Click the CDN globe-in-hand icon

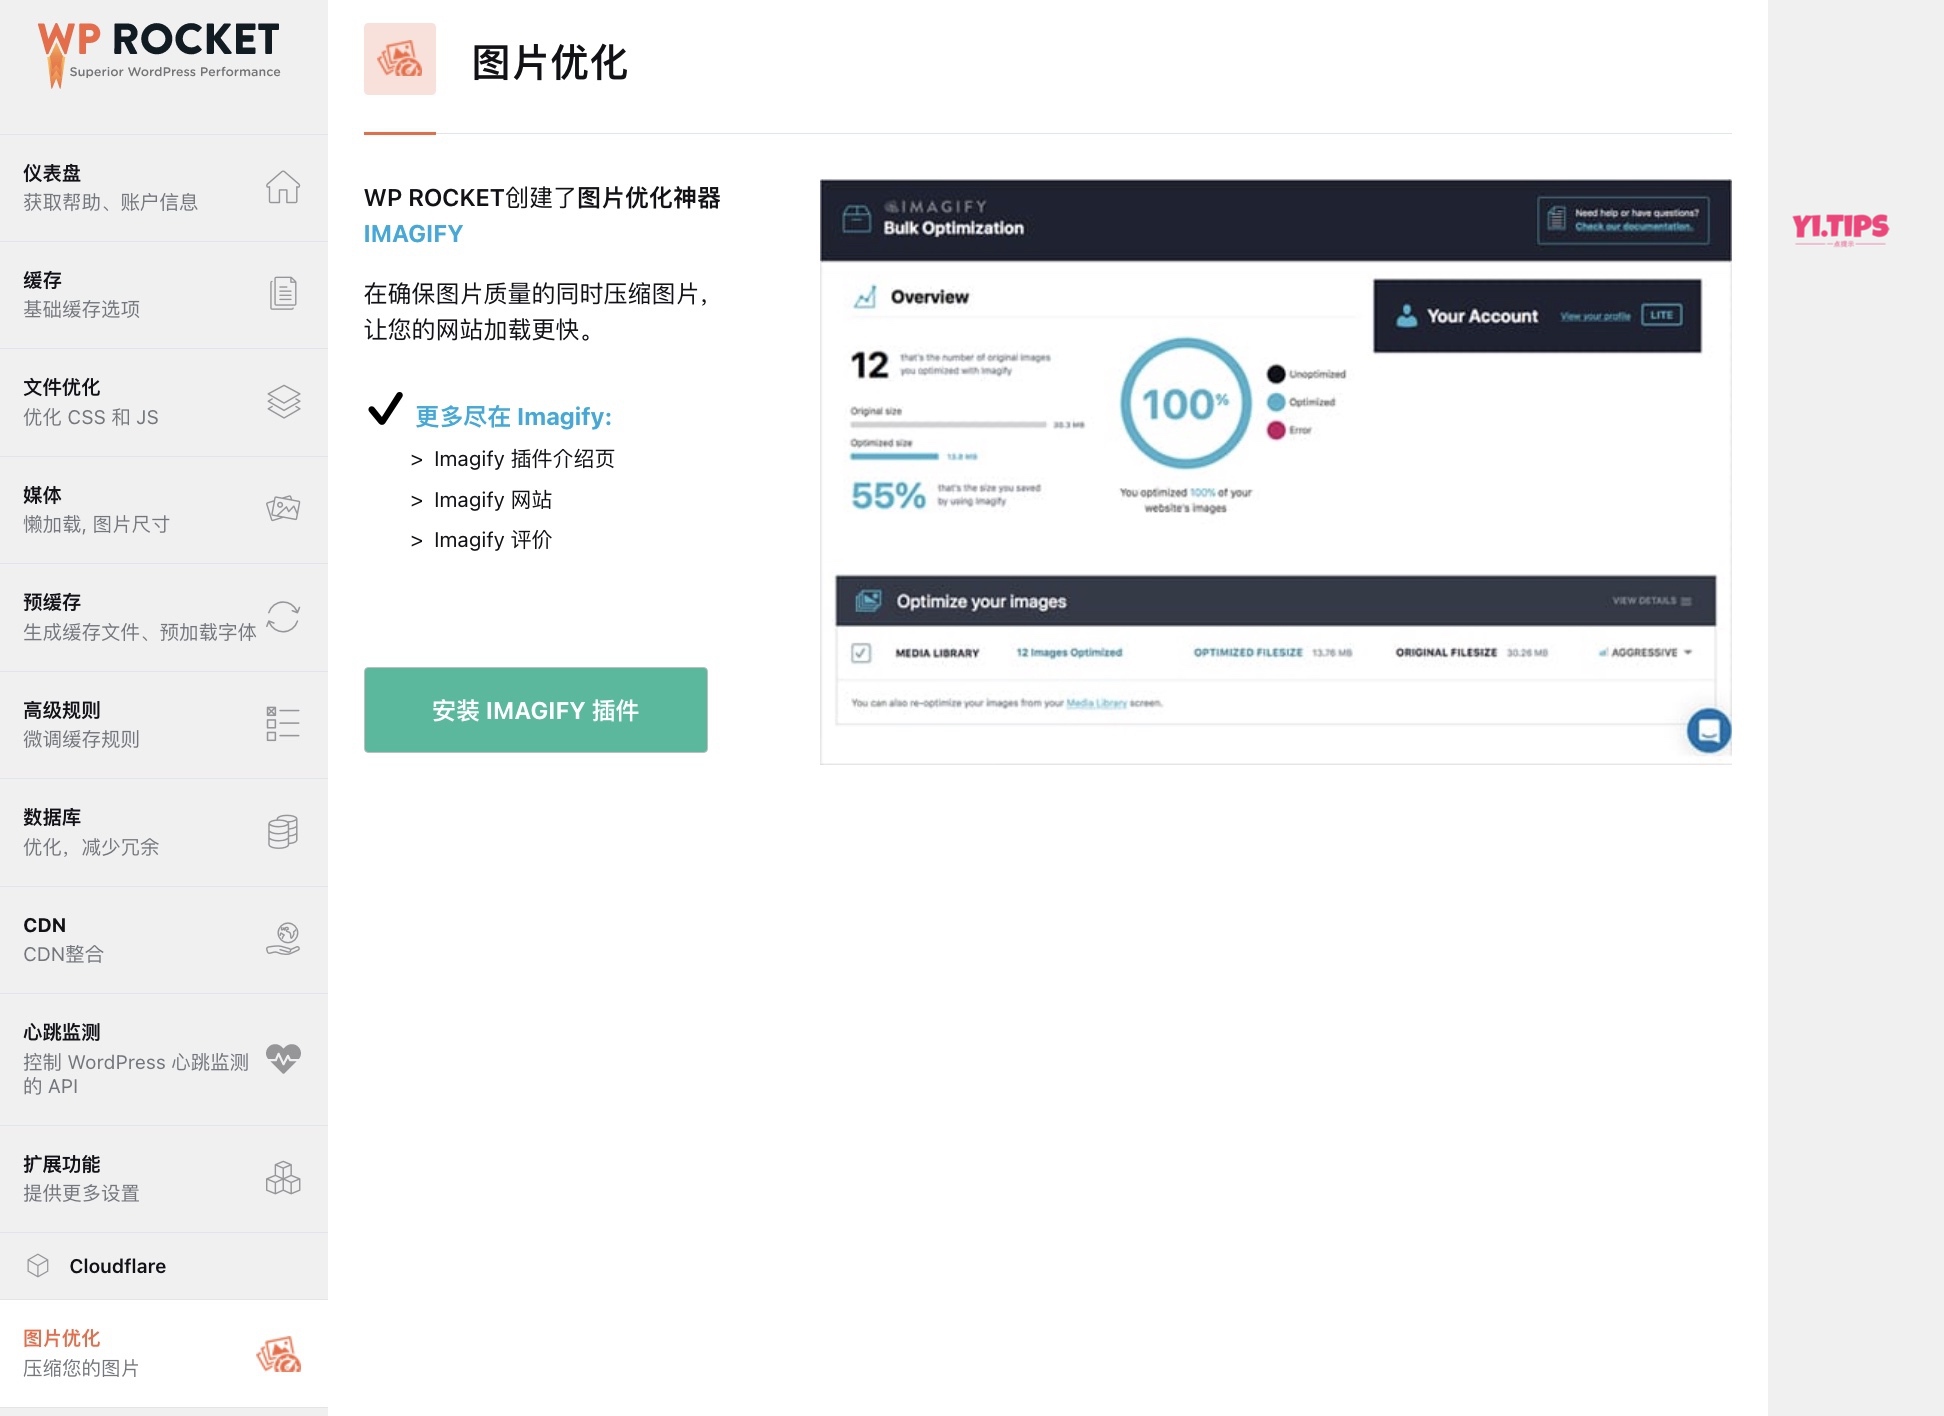(283, 939)
